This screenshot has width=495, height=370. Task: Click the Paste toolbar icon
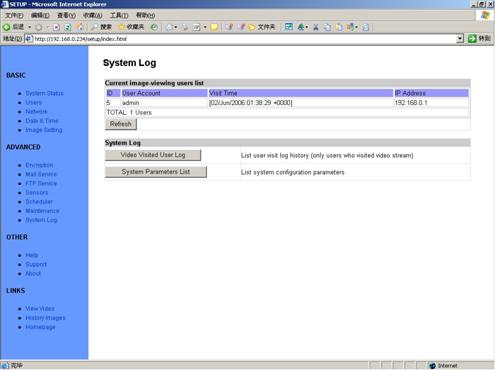click(339, 27)
